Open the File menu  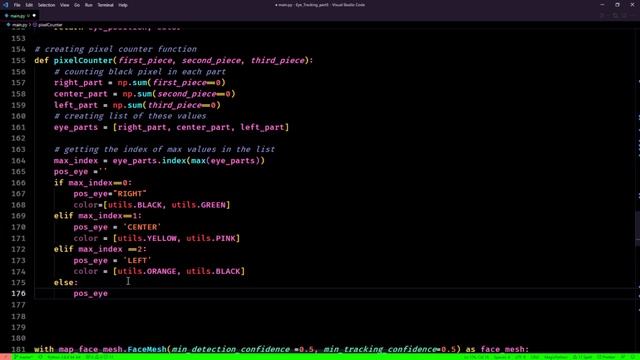coord(17,5)
